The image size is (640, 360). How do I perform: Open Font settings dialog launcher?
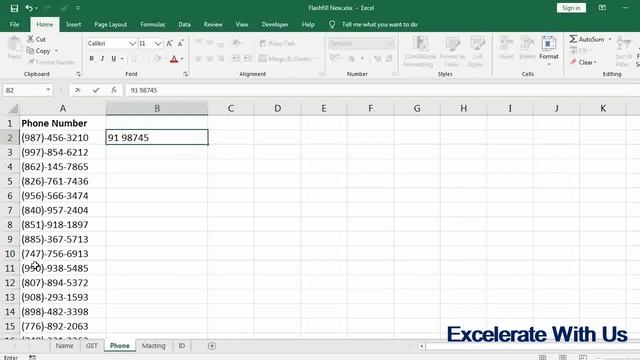(x=185, y=74)
